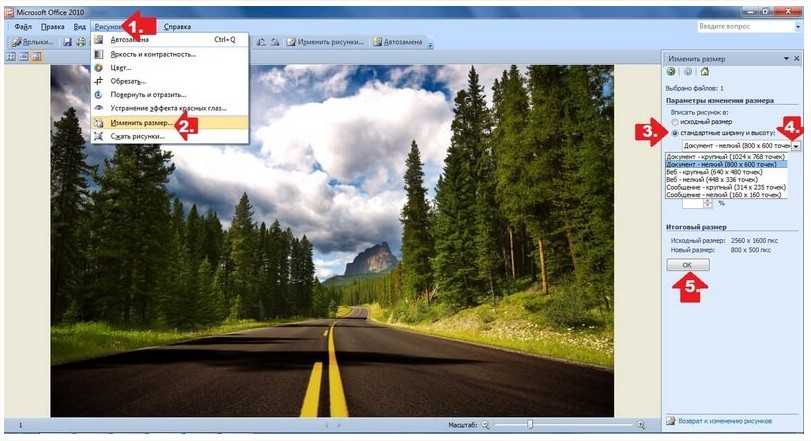The image size is (811, 441).
Task: Open the Файл menu
Action: click(23, 26)
